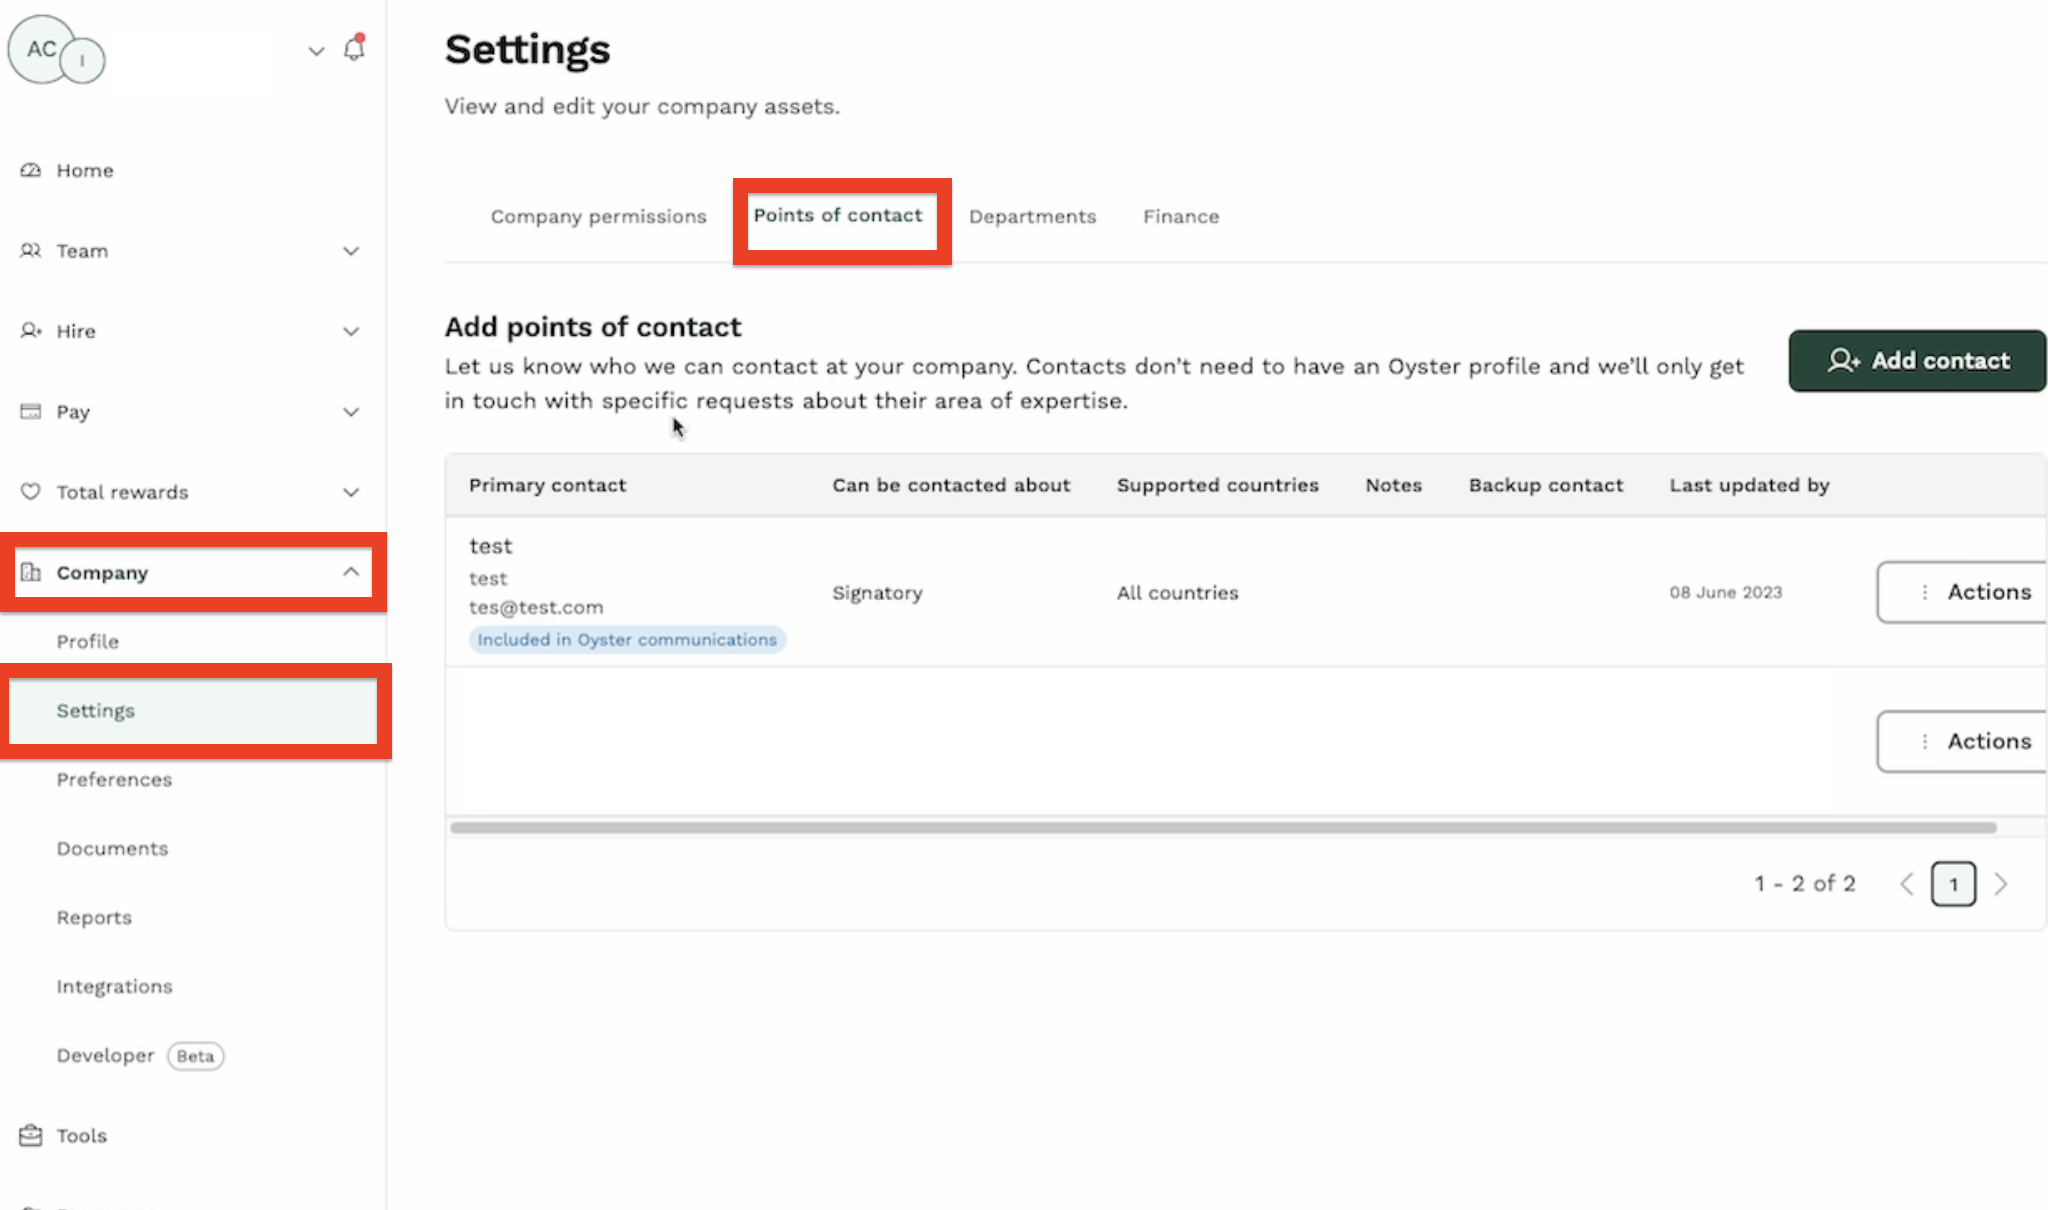Collapse the Company menu chevron

[x=351, y=572]
